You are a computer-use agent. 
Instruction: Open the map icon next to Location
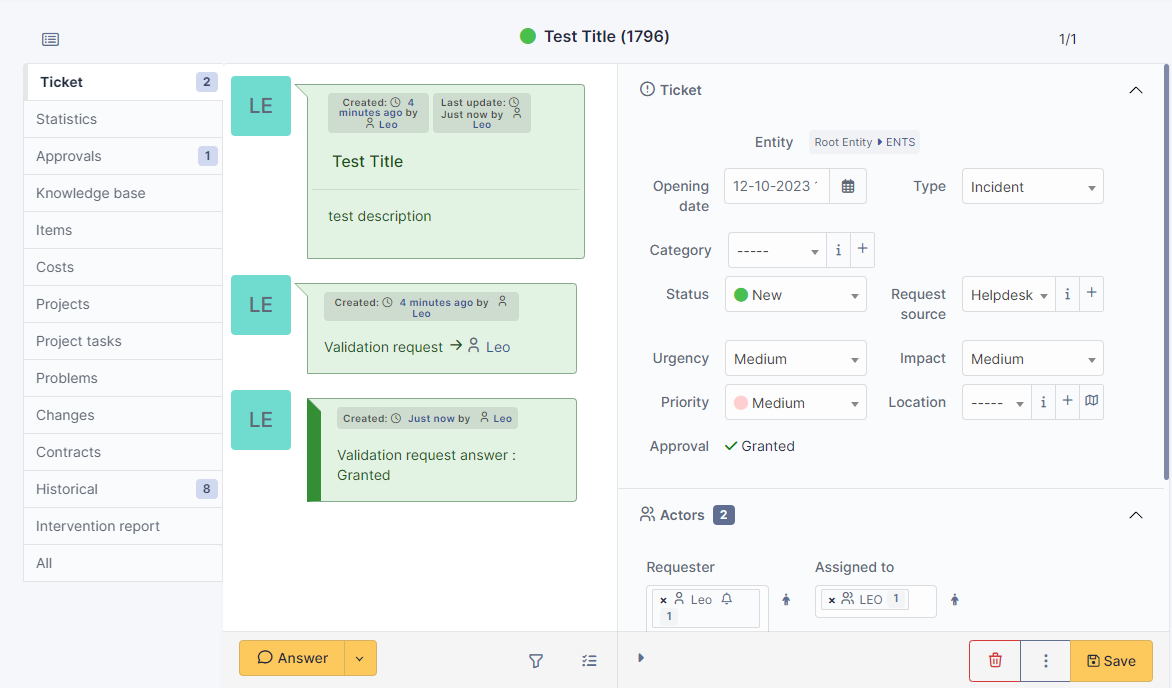point(1091,401)
